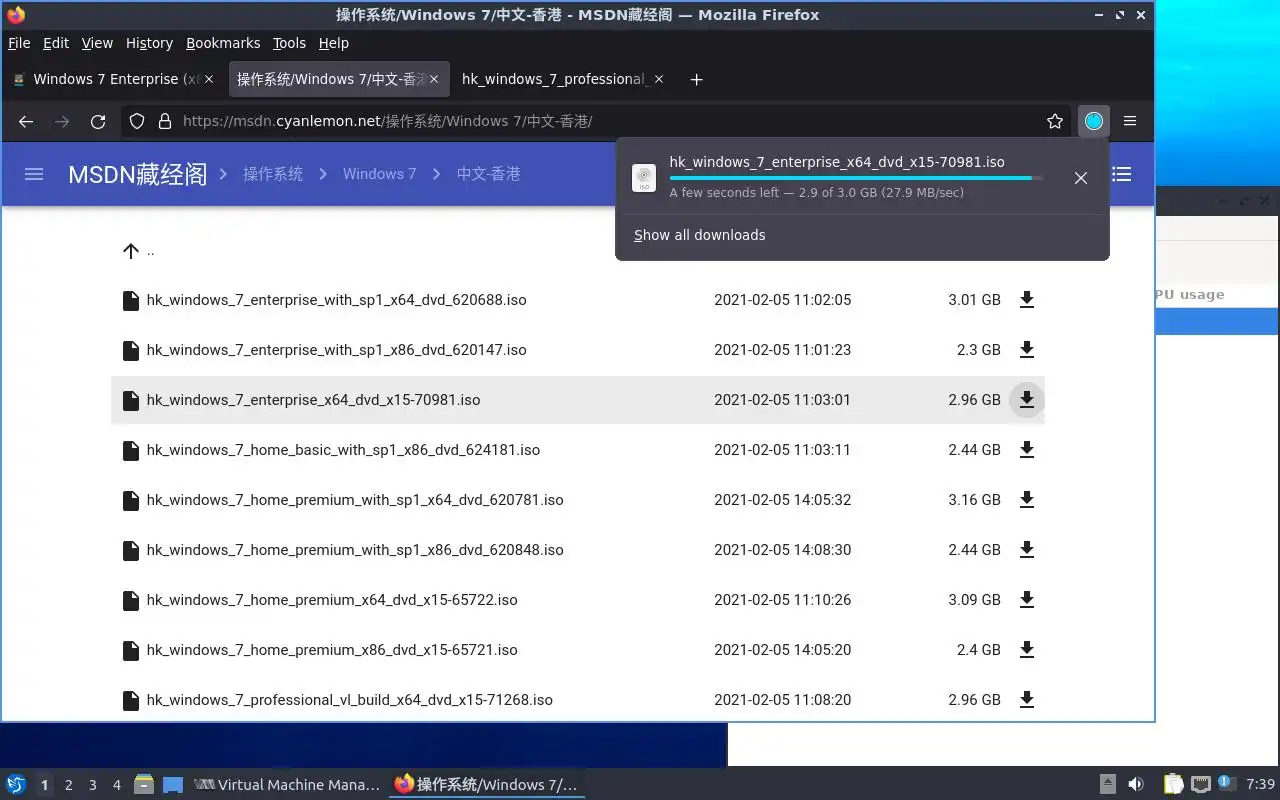Open the MSDN site navigation drawer icon
Image resolution: width=1280 pixels, height=800 pixels.
(x=34, y=174)
